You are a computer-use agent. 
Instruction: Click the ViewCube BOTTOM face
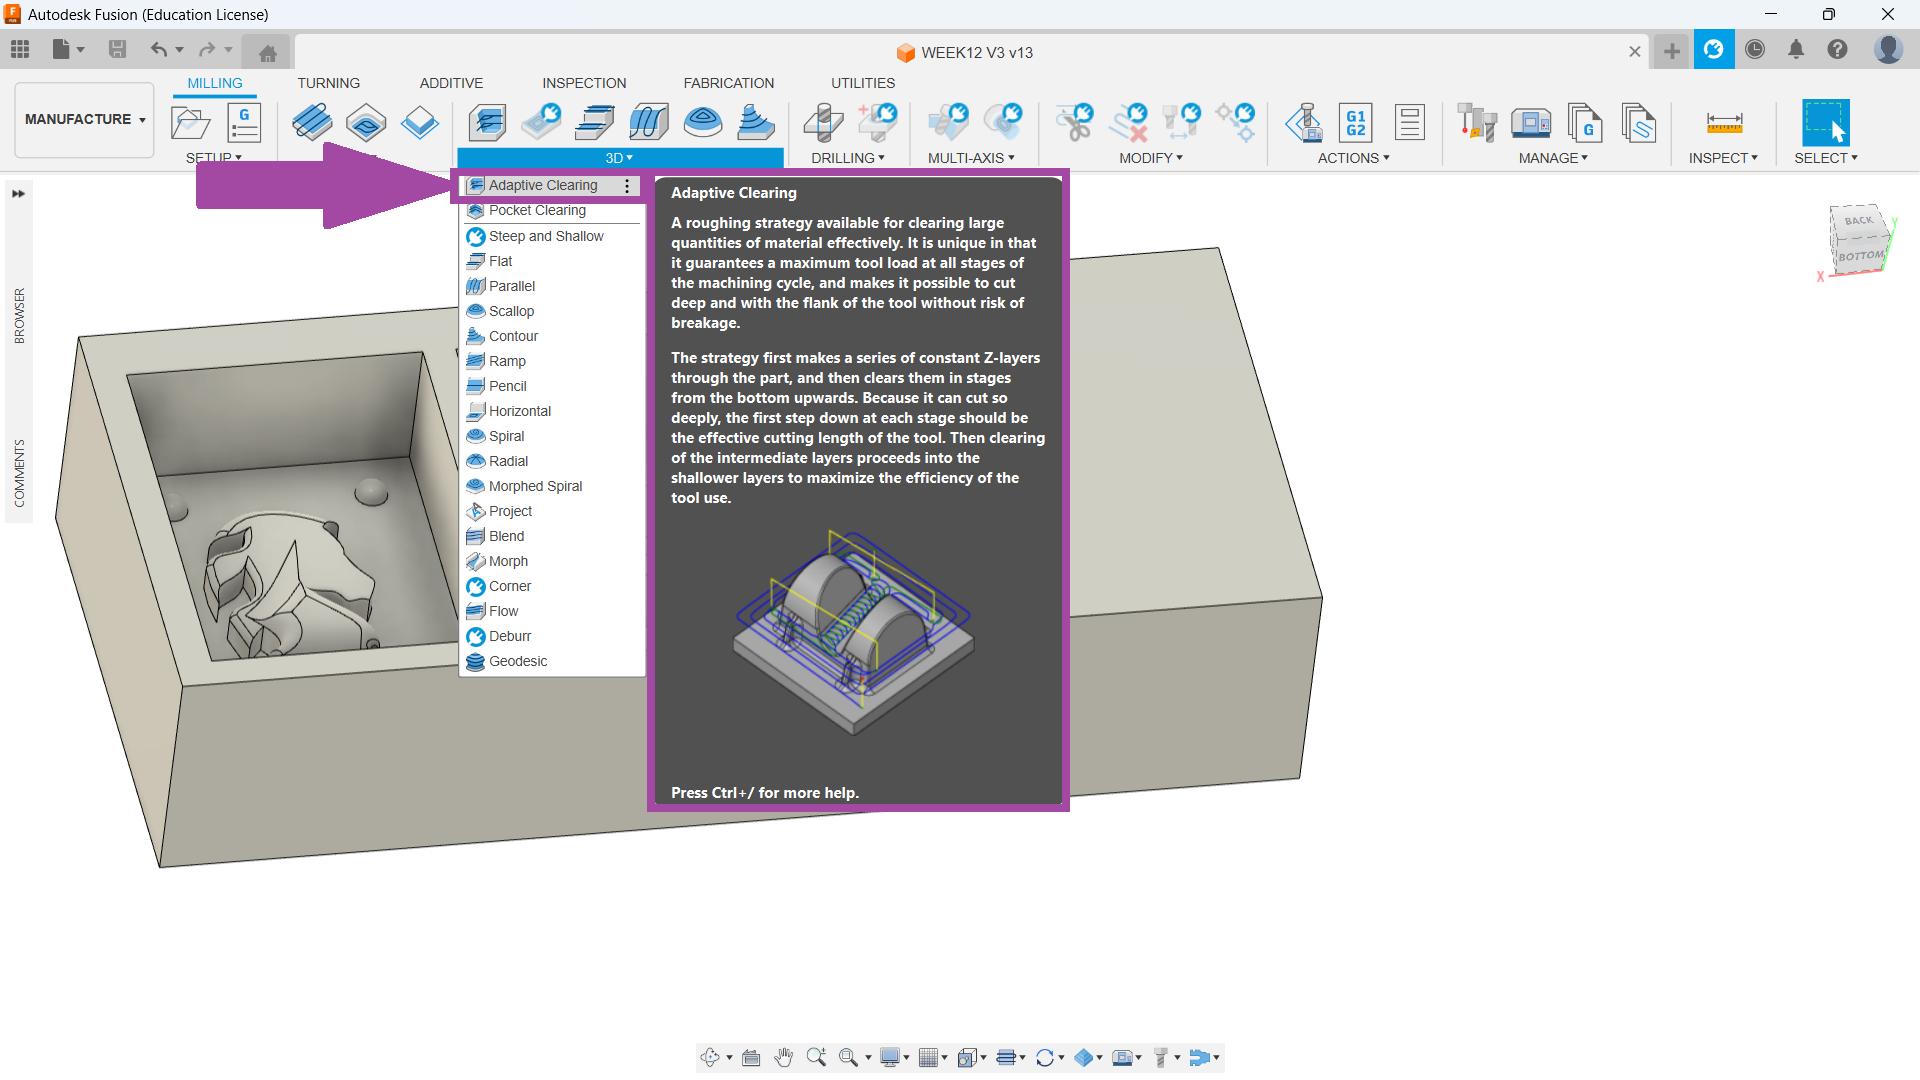1860,255
